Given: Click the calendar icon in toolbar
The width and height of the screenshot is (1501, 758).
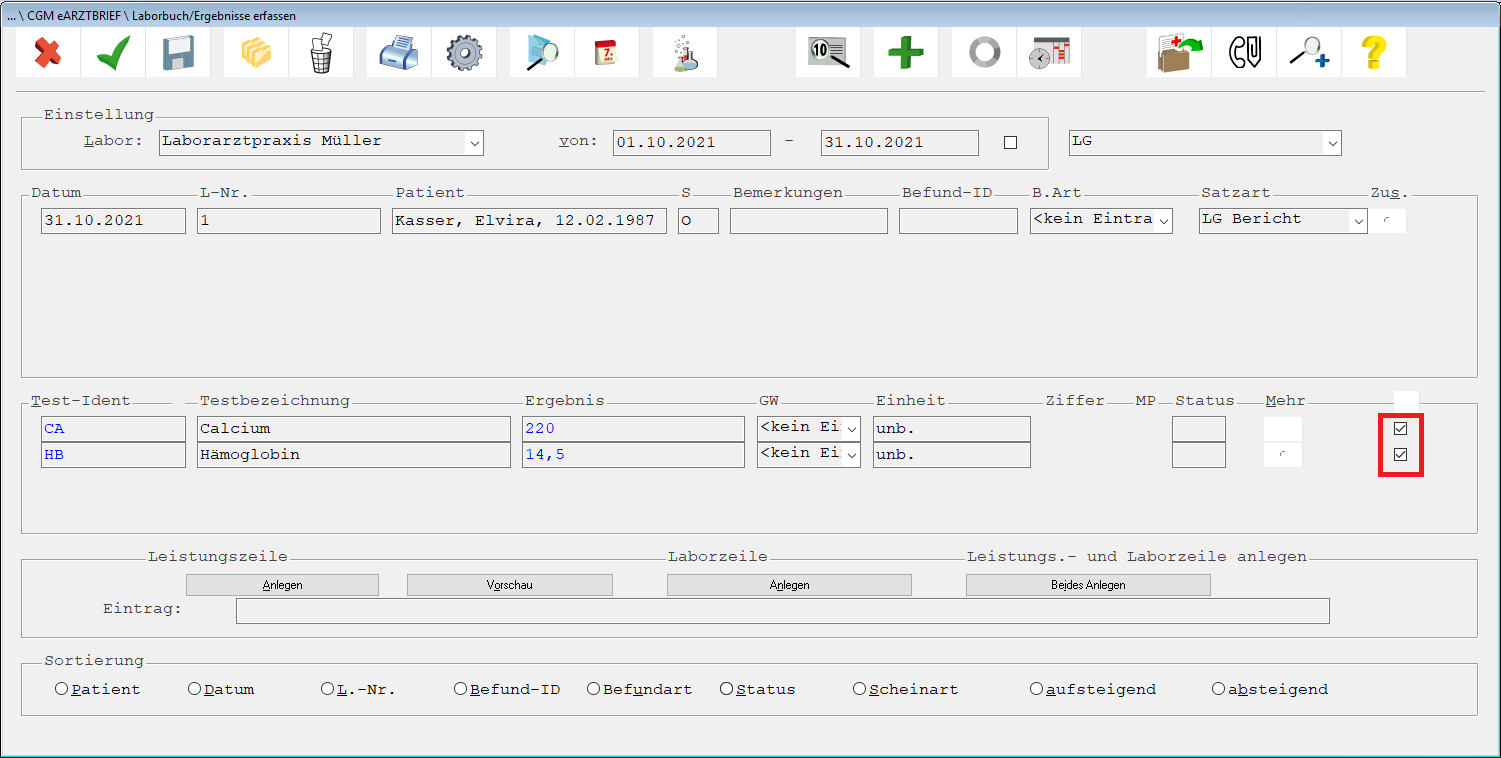Looking at the screenshot, I should (x=607, y=52).
